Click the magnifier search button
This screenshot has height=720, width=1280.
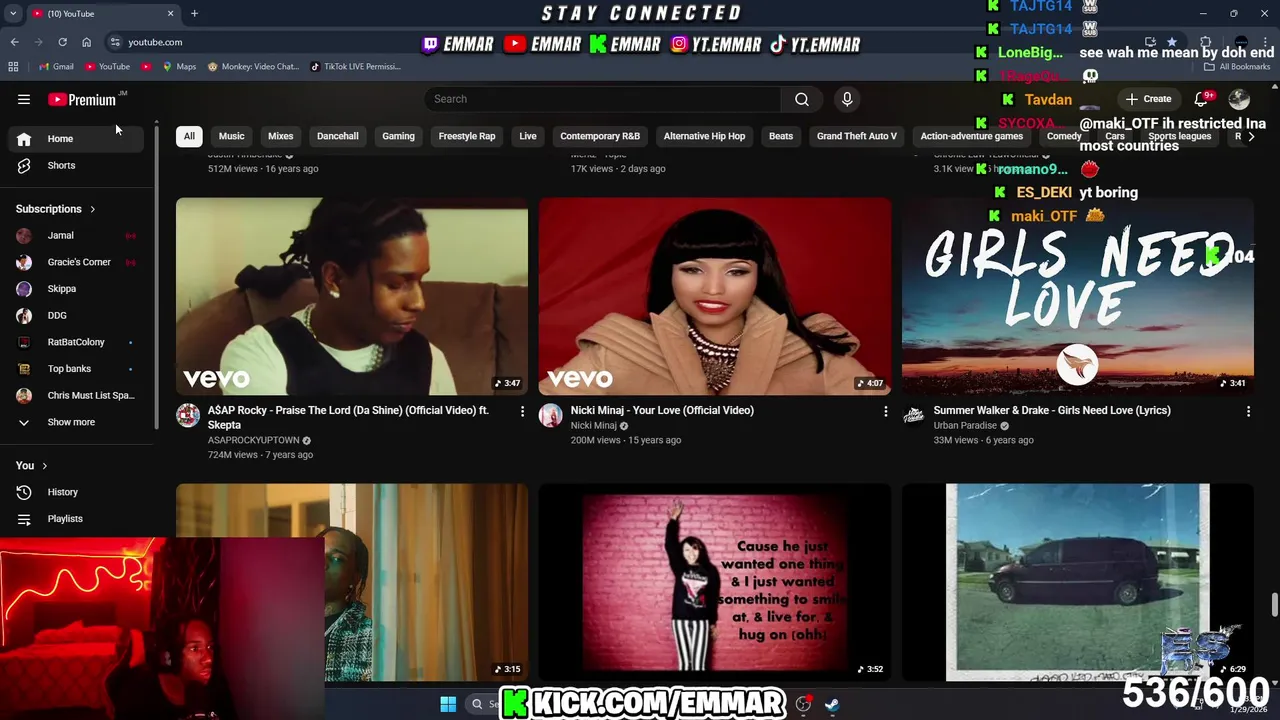[x=802, y=99]
